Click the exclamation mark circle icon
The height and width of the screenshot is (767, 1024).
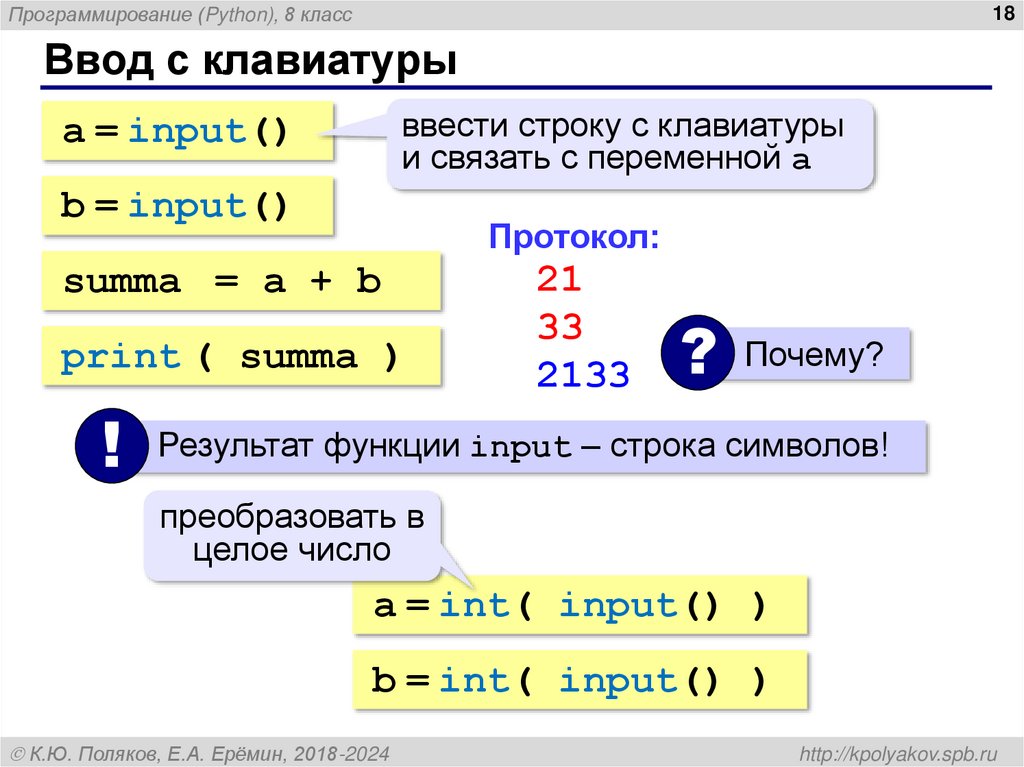tap(110, 446)
